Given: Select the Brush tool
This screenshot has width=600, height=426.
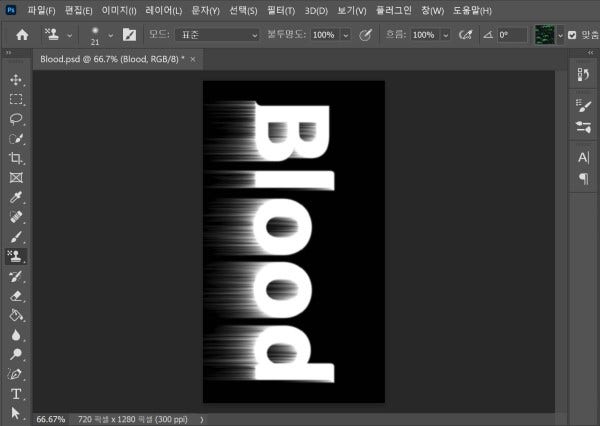Looking at the screenshot, I should [16, 237].
